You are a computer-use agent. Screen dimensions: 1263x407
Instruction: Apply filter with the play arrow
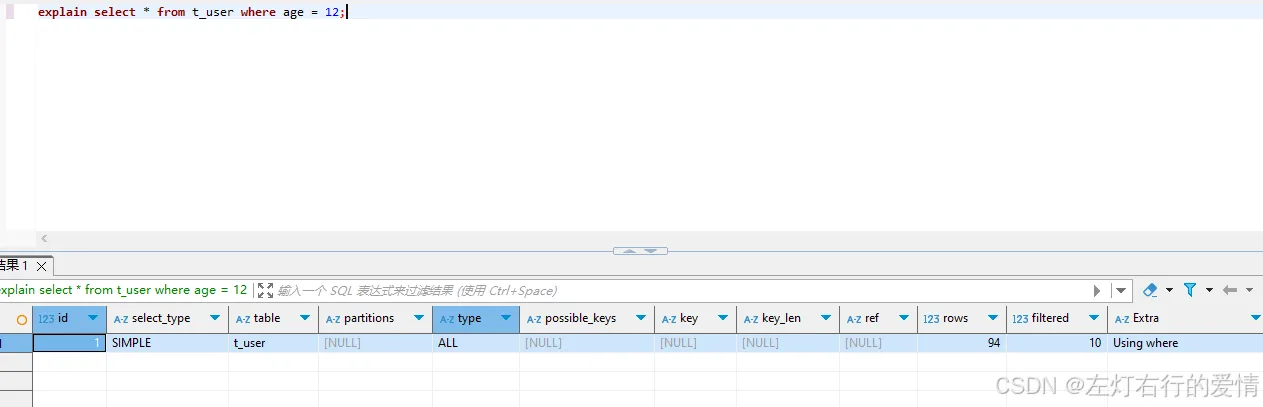click(1097, 290)
